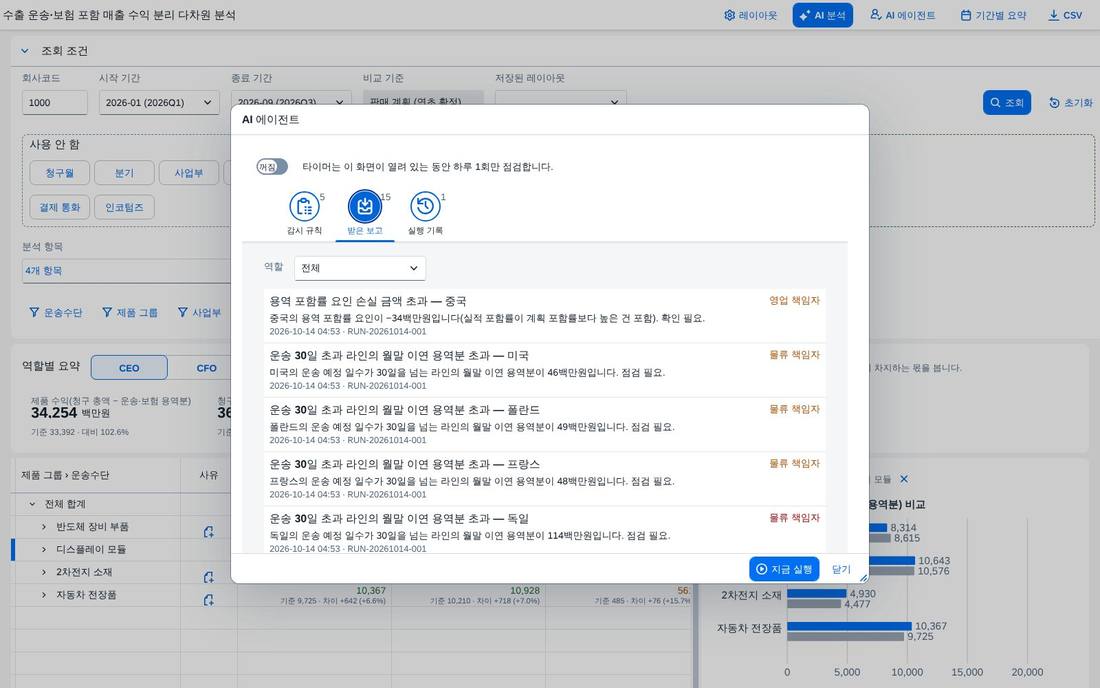
Task: Download data with the CSV button
Action: click(x=1065, y=15)
